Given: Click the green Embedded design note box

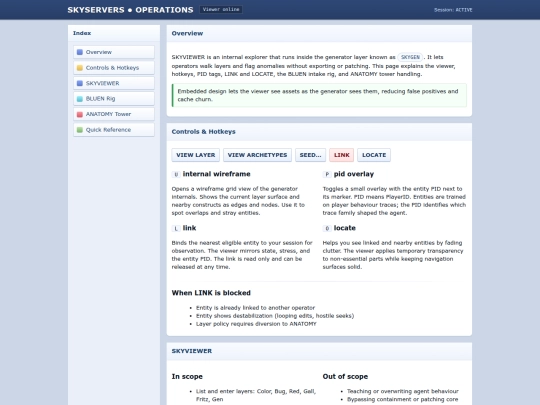Looking at the screenshot, I should pyautogui.click(x=319, y=95).
